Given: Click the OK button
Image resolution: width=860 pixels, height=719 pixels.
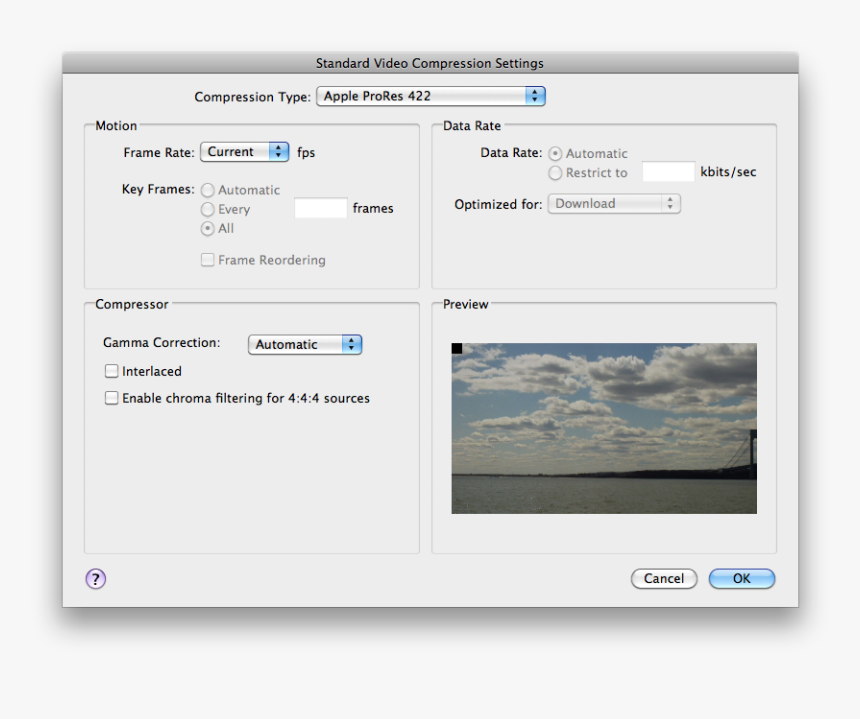Looking at the screenshot, I should click(741, 578).
